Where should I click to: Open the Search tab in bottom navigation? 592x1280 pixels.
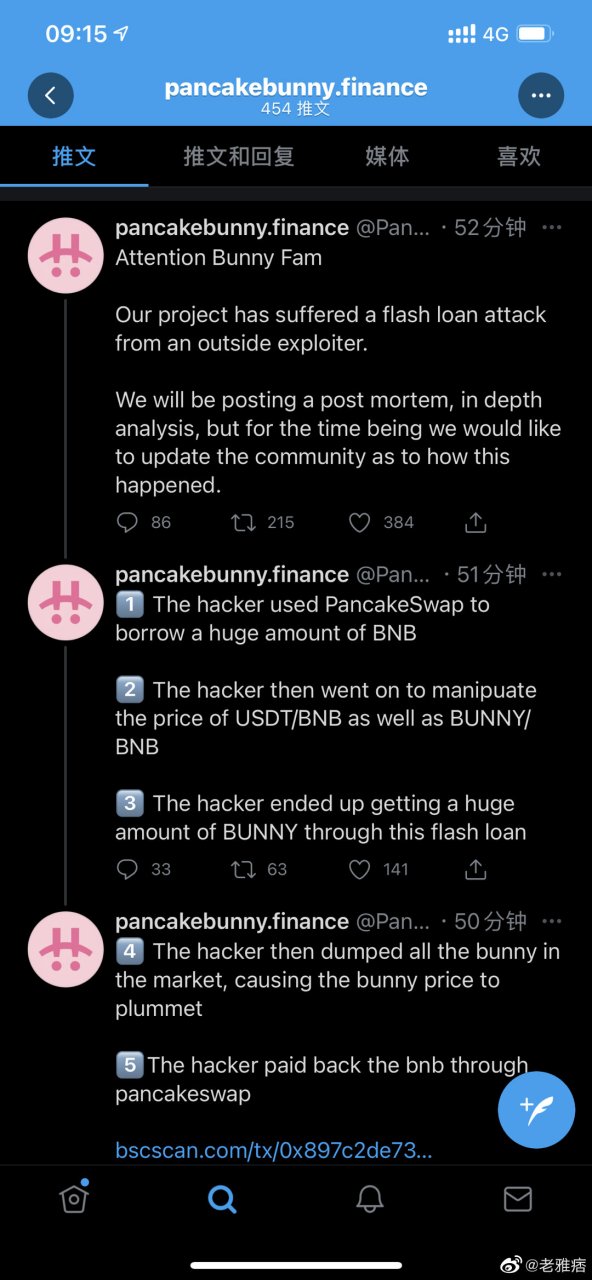click(x=222, y=1198)
